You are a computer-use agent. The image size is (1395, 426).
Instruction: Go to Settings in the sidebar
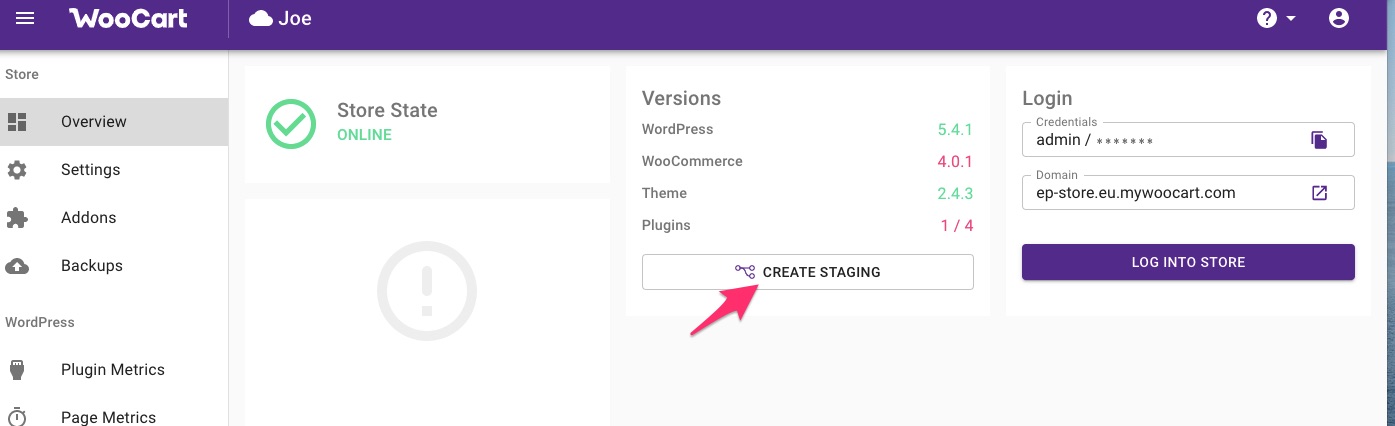pos(90,170)
